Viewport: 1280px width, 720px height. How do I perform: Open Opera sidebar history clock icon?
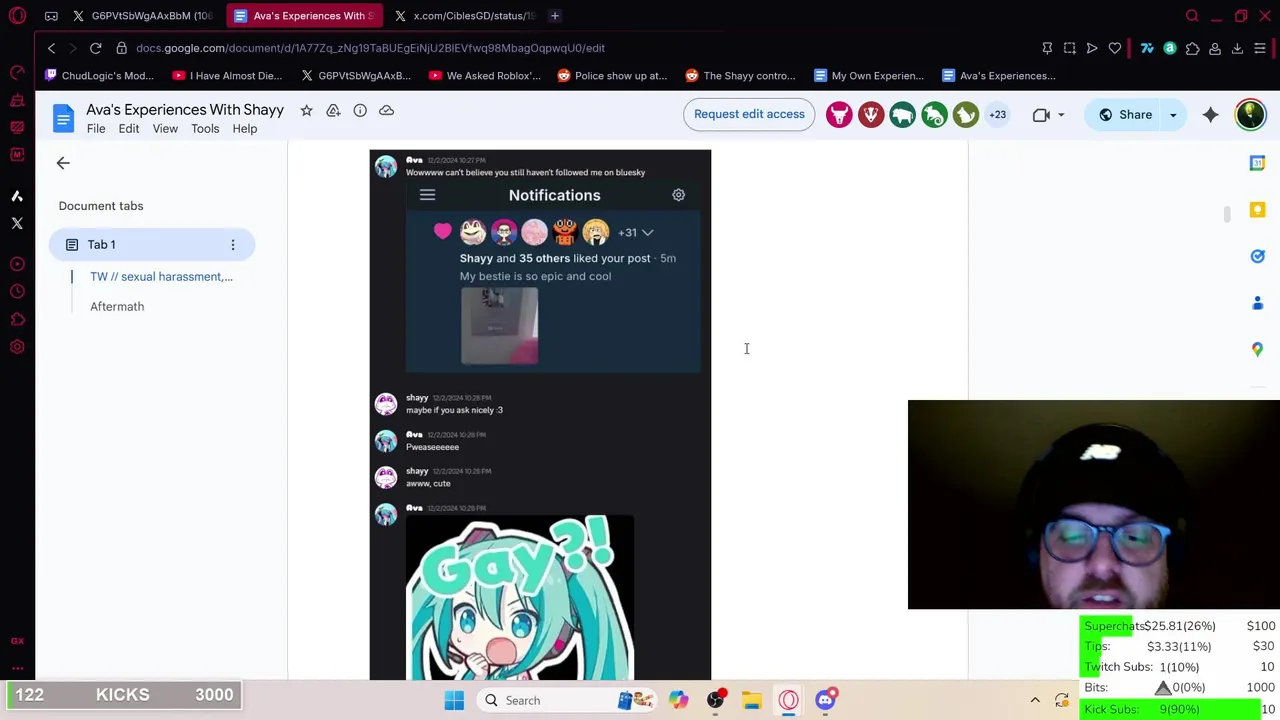tap(17, 292)
